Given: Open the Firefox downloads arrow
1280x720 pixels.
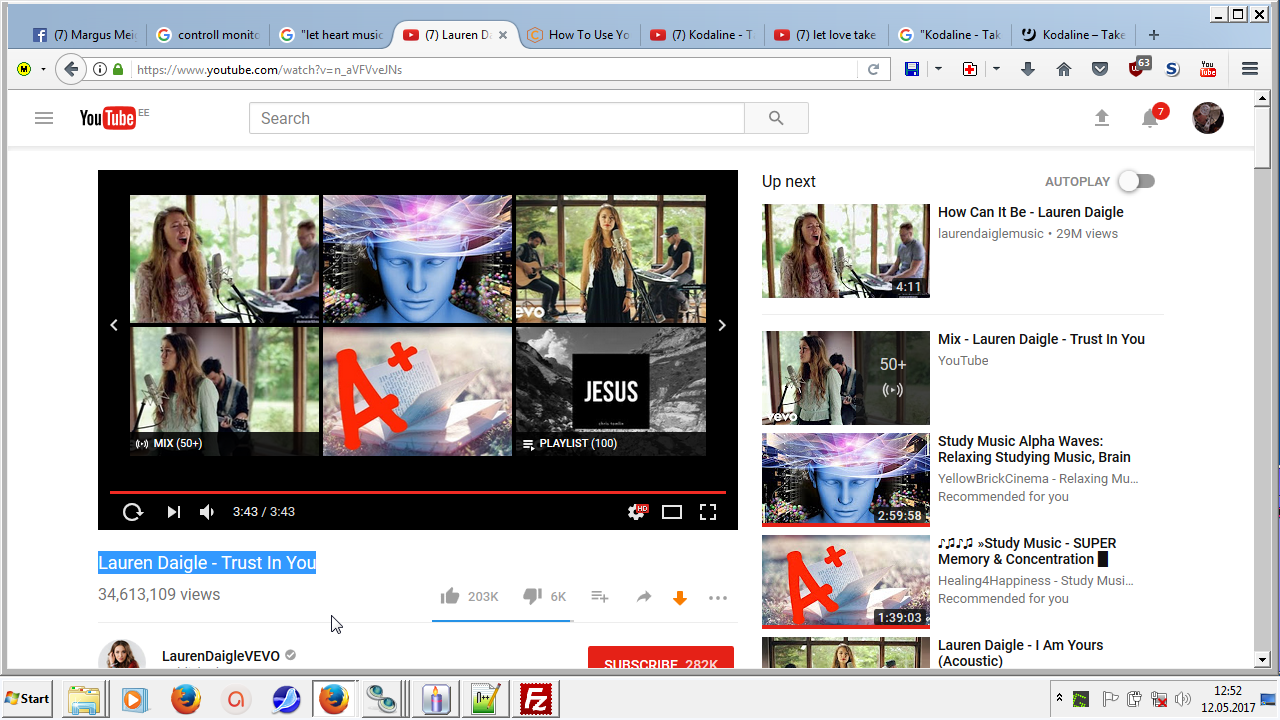Looking at the screenshot, I should pos(1028,69).
